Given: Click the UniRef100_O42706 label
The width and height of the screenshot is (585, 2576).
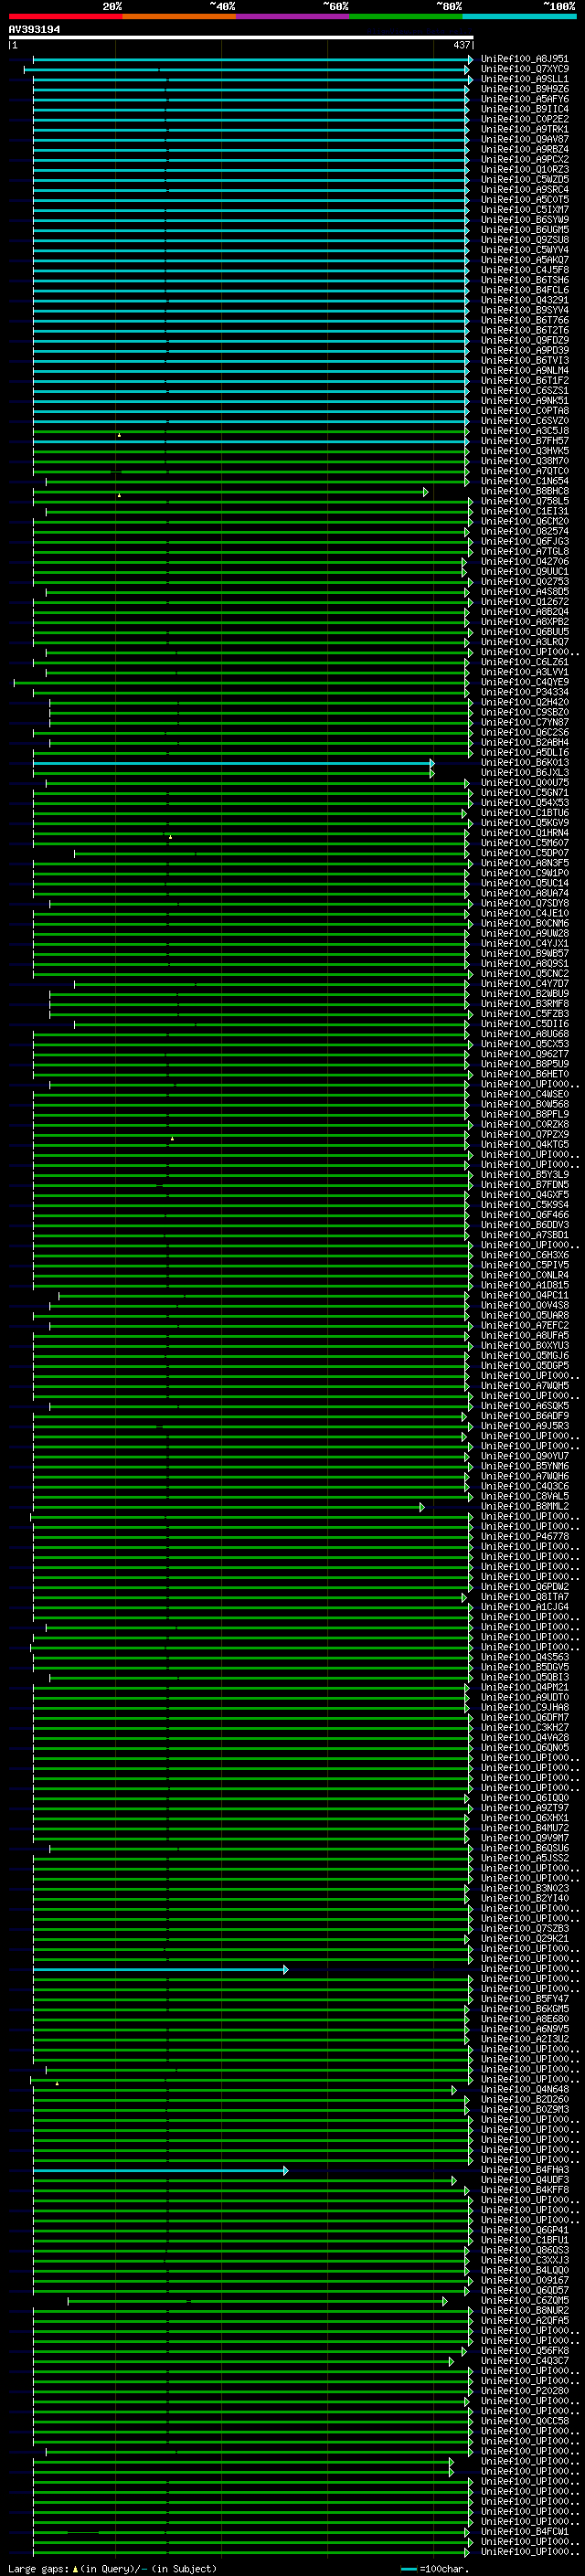Looking at the screenshot, I should point(525,562).
